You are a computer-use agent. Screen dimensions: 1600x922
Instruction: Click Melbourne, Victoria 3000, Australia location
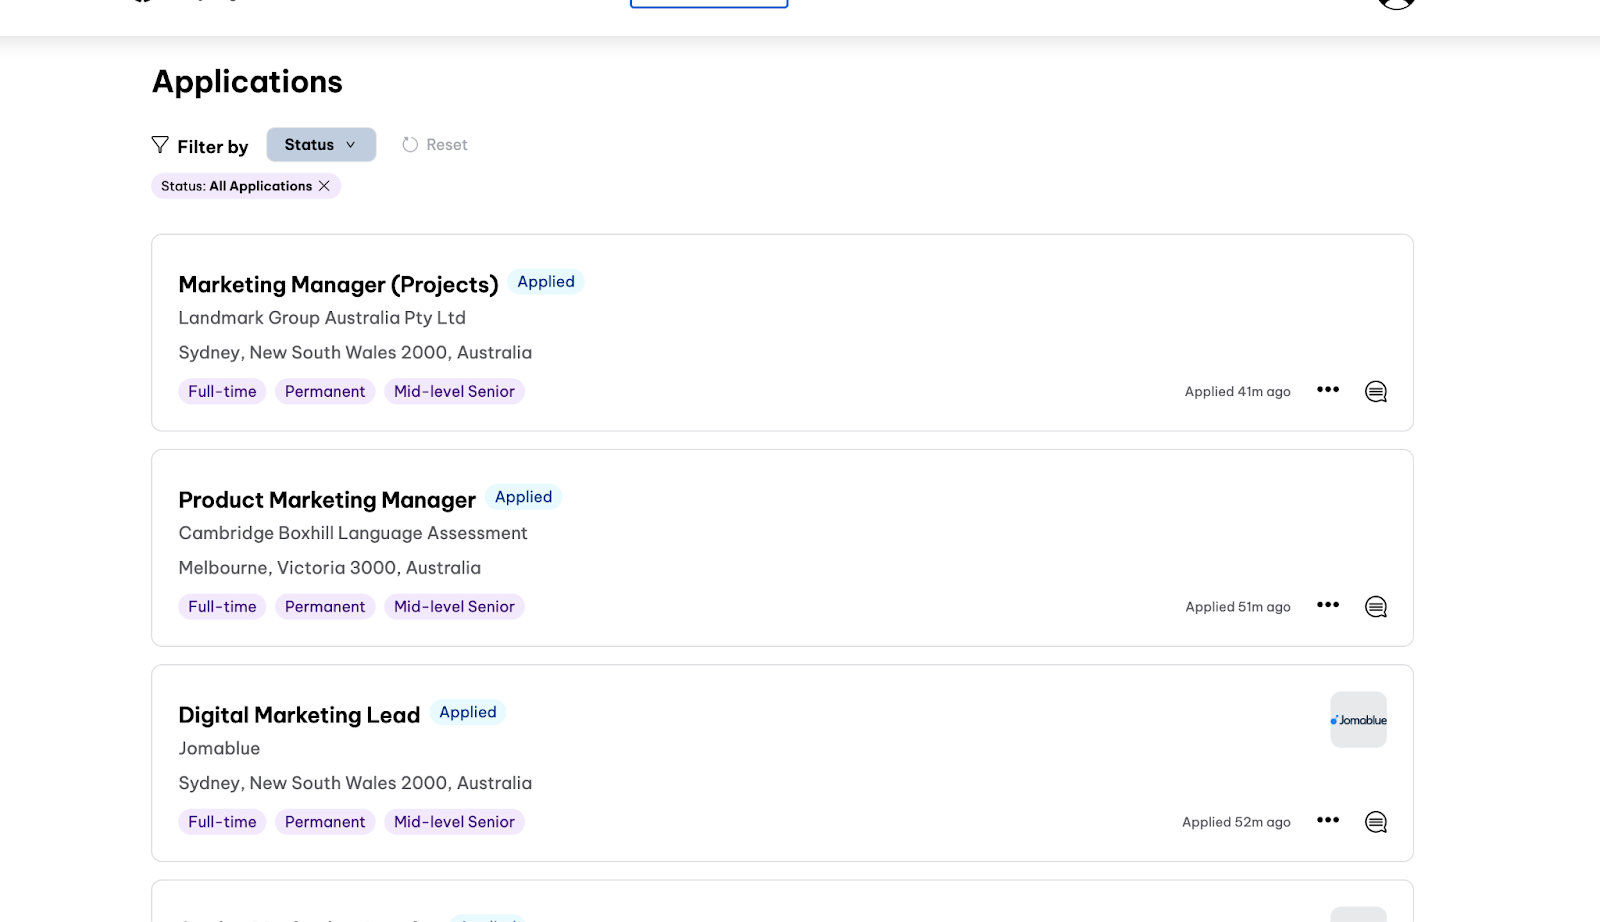click(x=330, y=568)
